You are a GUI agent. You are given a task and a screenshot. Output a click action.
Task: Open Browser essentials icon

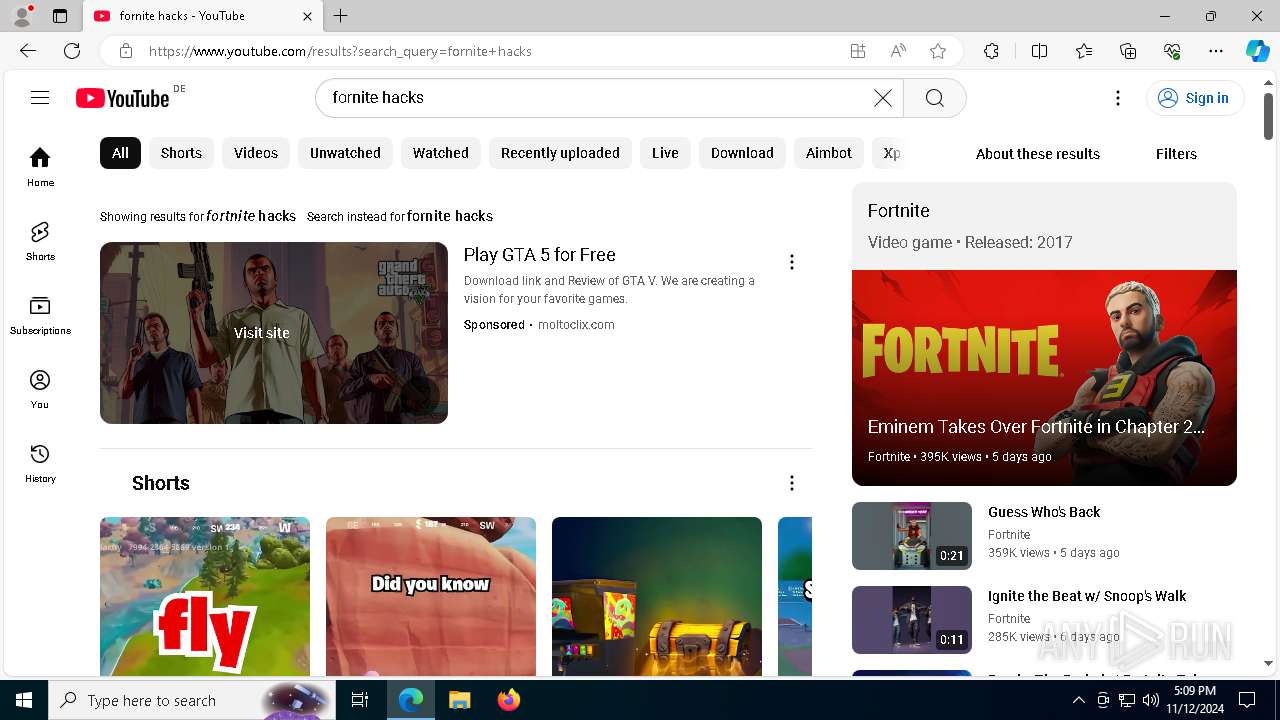click(1172, 51)
